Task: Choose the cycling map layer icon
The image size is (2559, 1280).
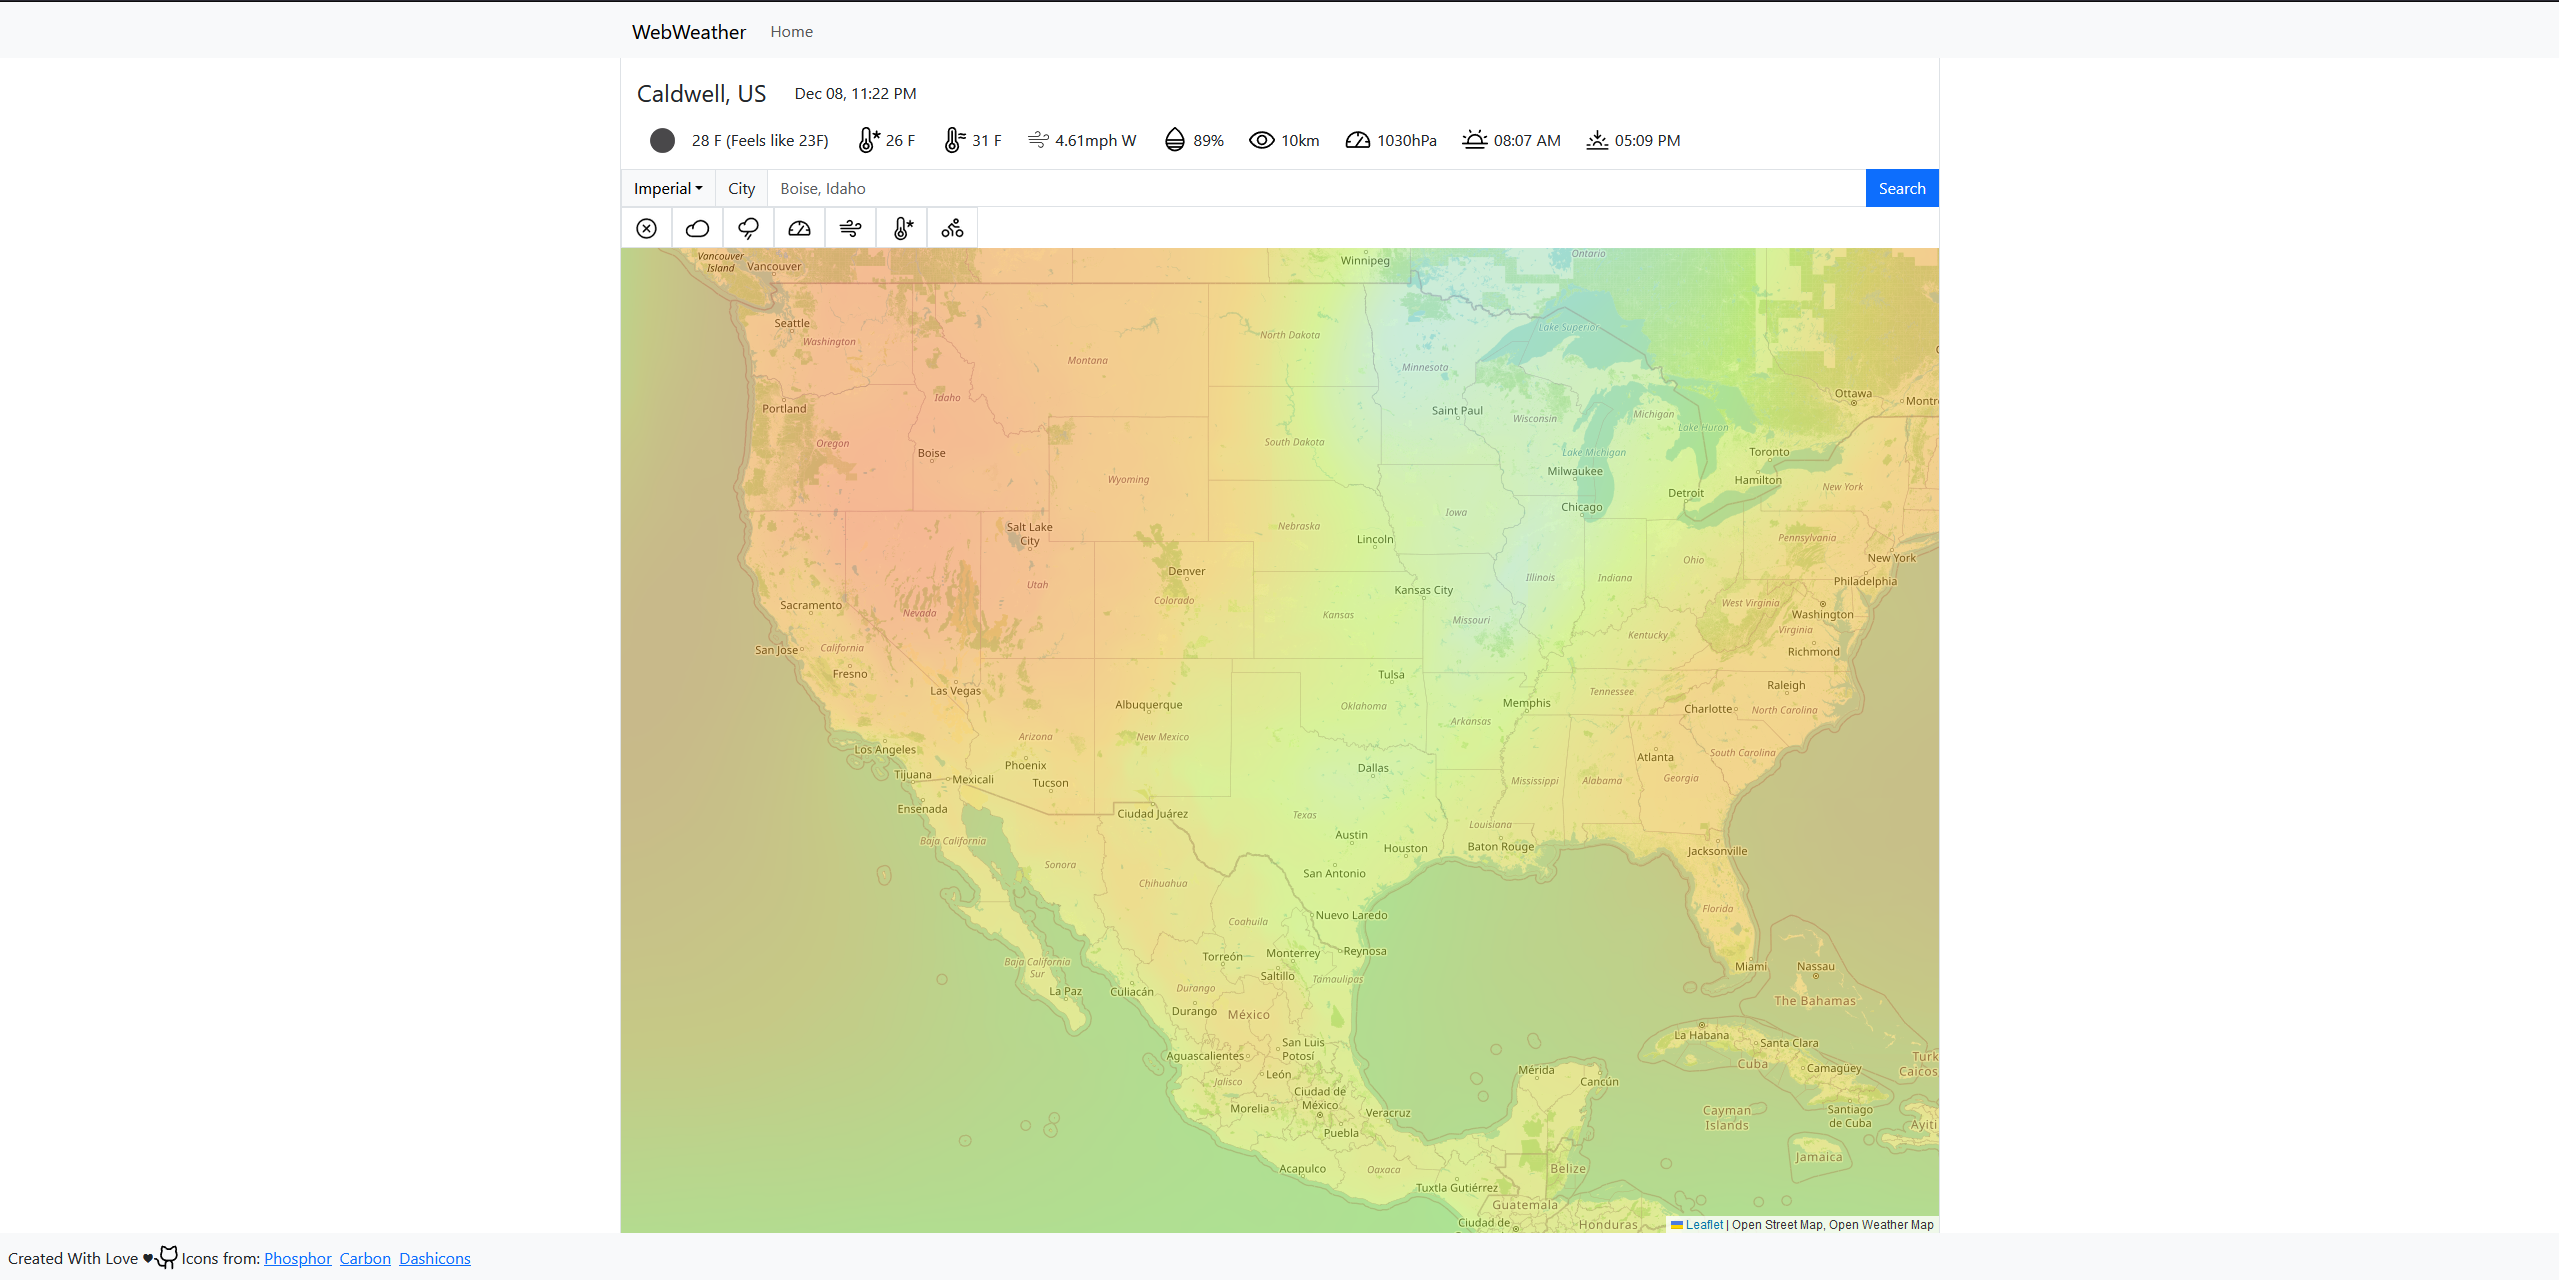Action: click(953, 229)
